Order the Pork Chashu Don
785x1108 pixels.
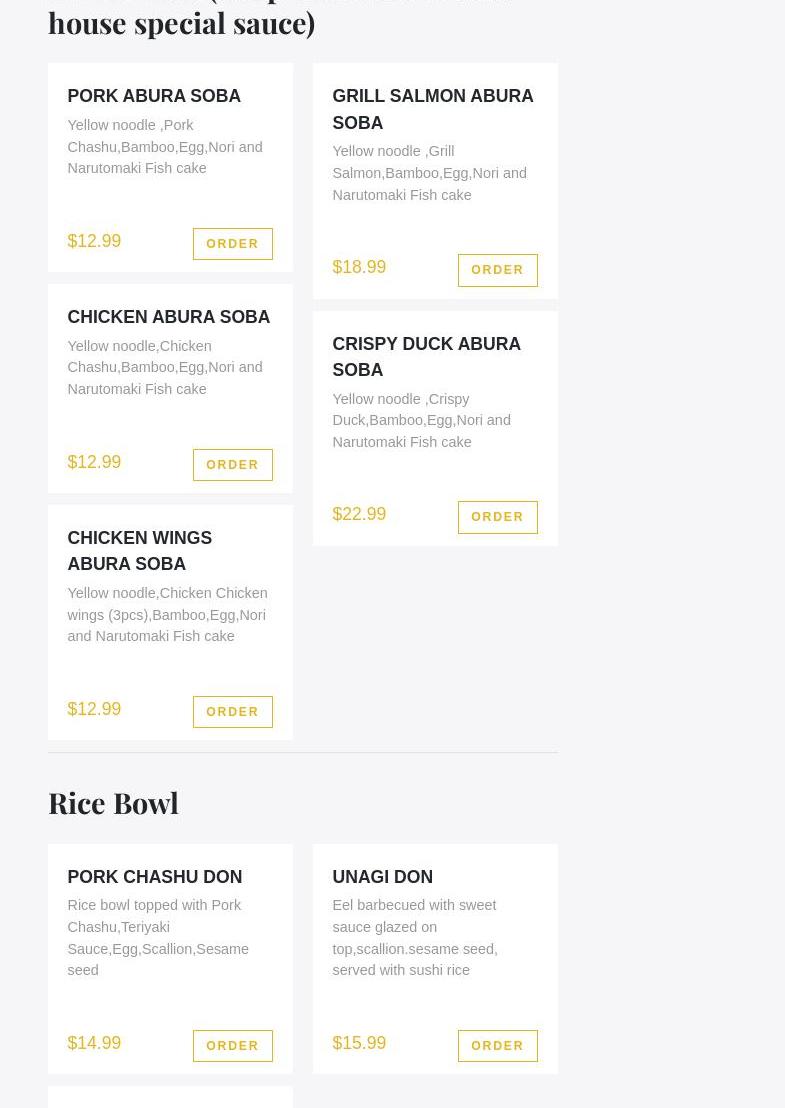click(x=232, y=1046)
